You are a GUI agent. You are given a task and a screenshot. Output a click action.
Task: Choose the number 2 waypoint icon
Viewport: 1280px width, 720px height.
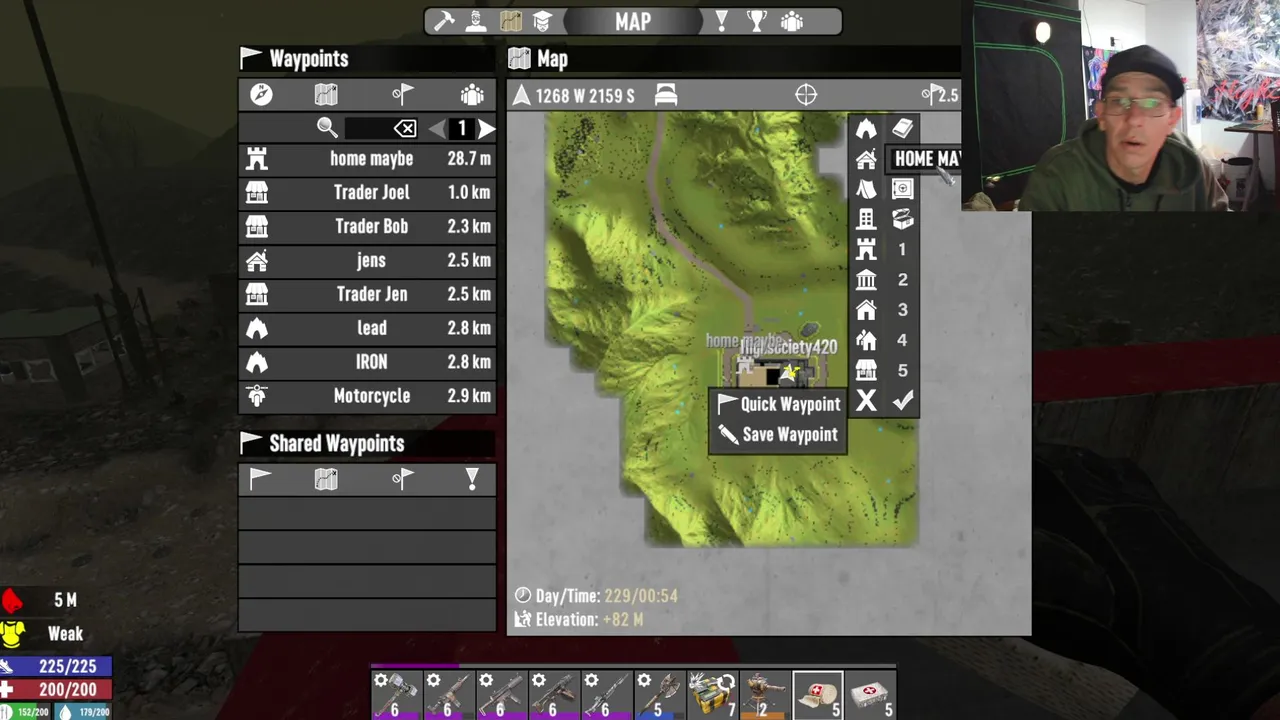pos(902,280)
